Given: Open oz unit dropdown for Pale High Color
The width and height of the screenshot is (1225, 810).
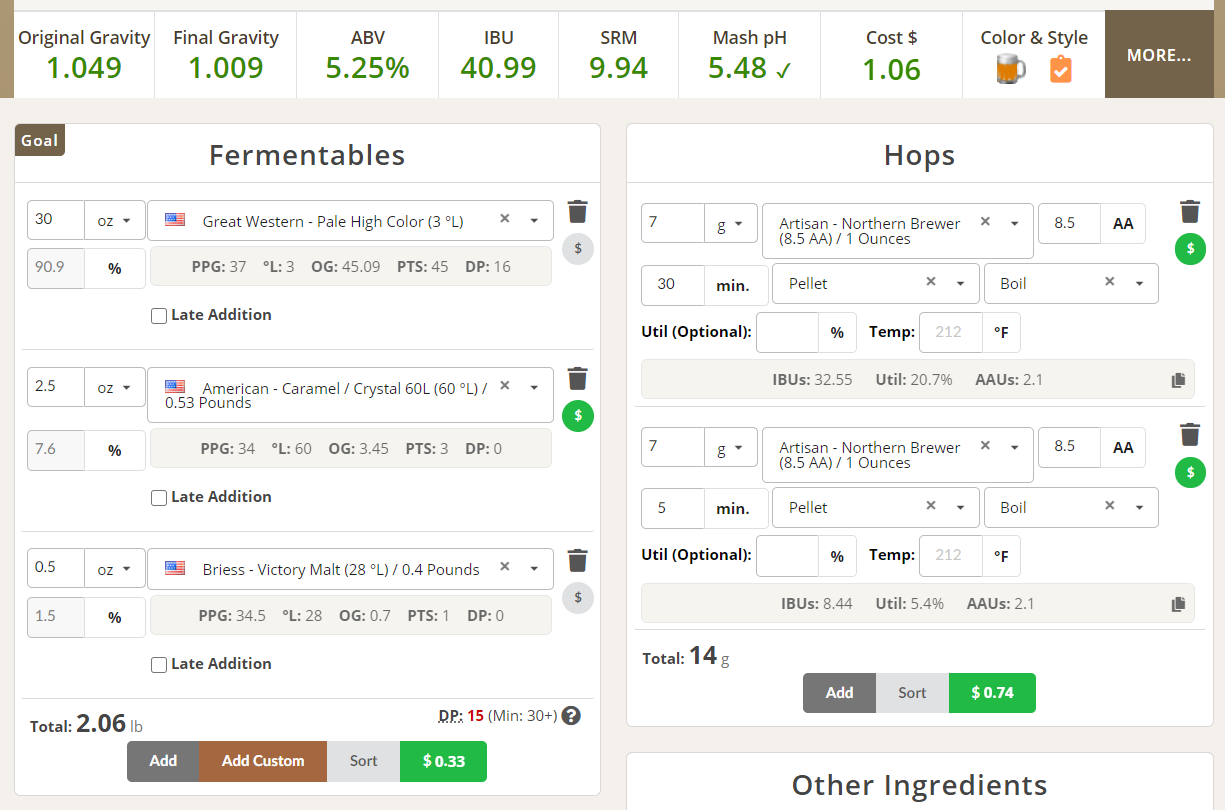Looking at the screenshot, I should pyautogui.click(x=115, y=221).
